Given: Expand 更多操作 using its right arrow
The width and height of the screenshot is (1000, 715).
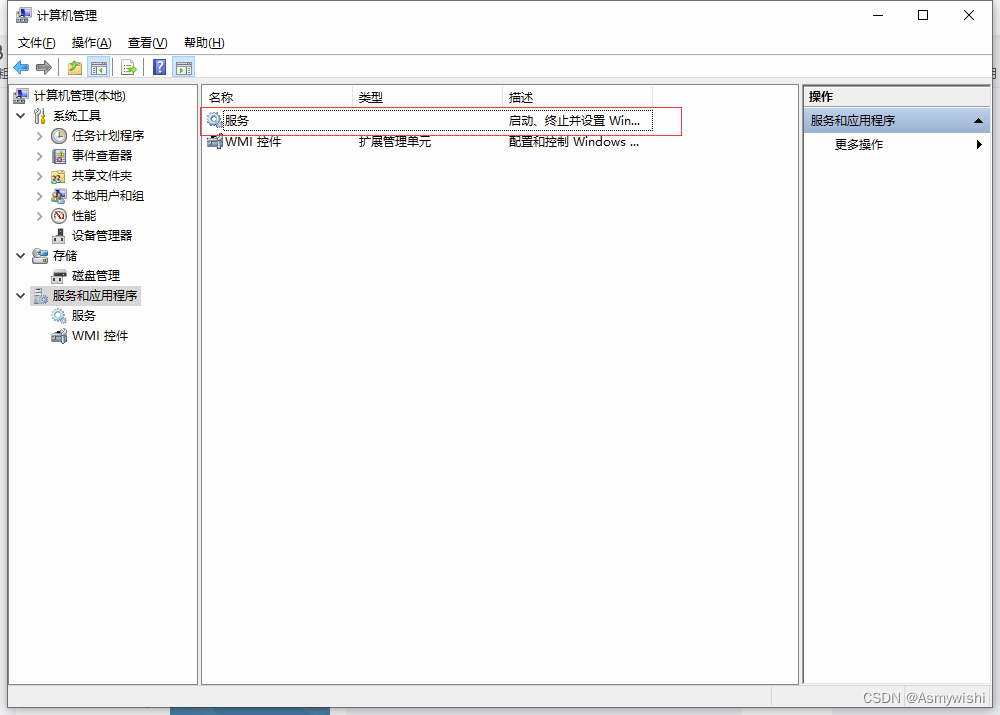Looking at the screenshot, I should [x=977, y=143].
